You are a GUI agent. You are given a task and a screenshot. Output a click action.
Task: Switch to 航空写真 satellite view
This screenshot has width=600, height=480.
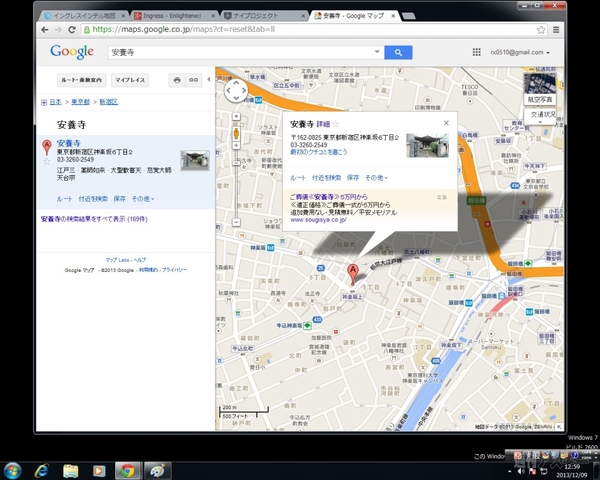click(x=540, y=89)
